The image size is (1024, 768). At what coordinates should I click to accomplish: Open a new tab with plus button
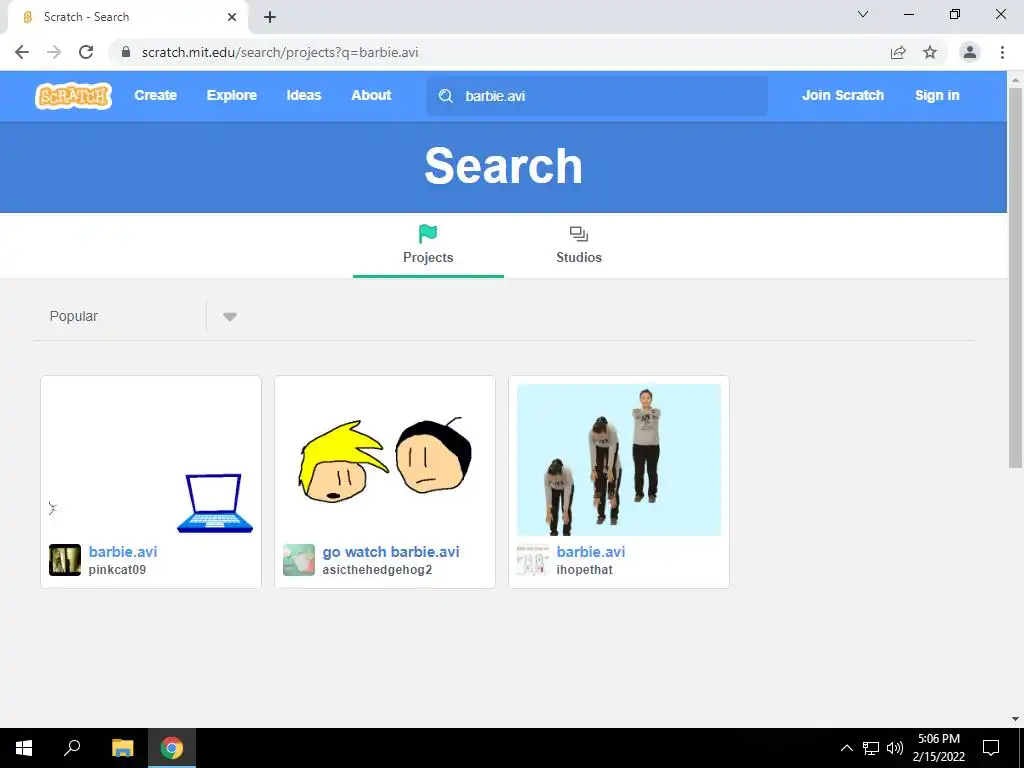pos(270,17)
